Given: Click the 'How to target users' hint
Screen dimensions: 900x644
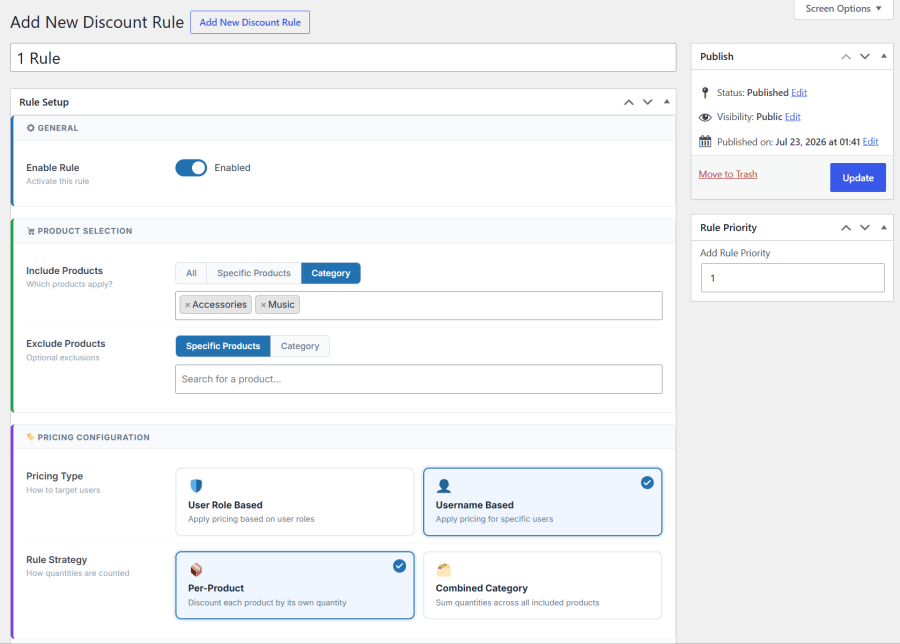Looking at the screenshot, I should coord(63,490).
